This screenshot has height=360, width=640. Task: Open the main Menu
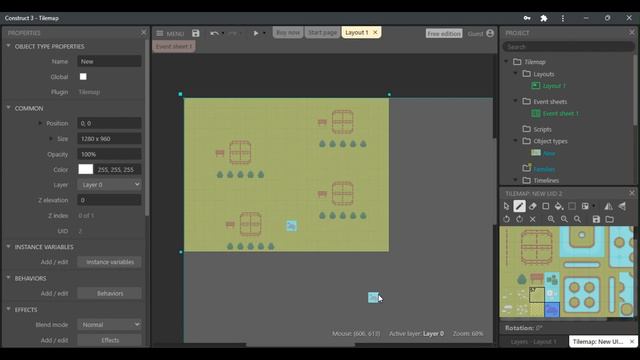pos(170,33)
